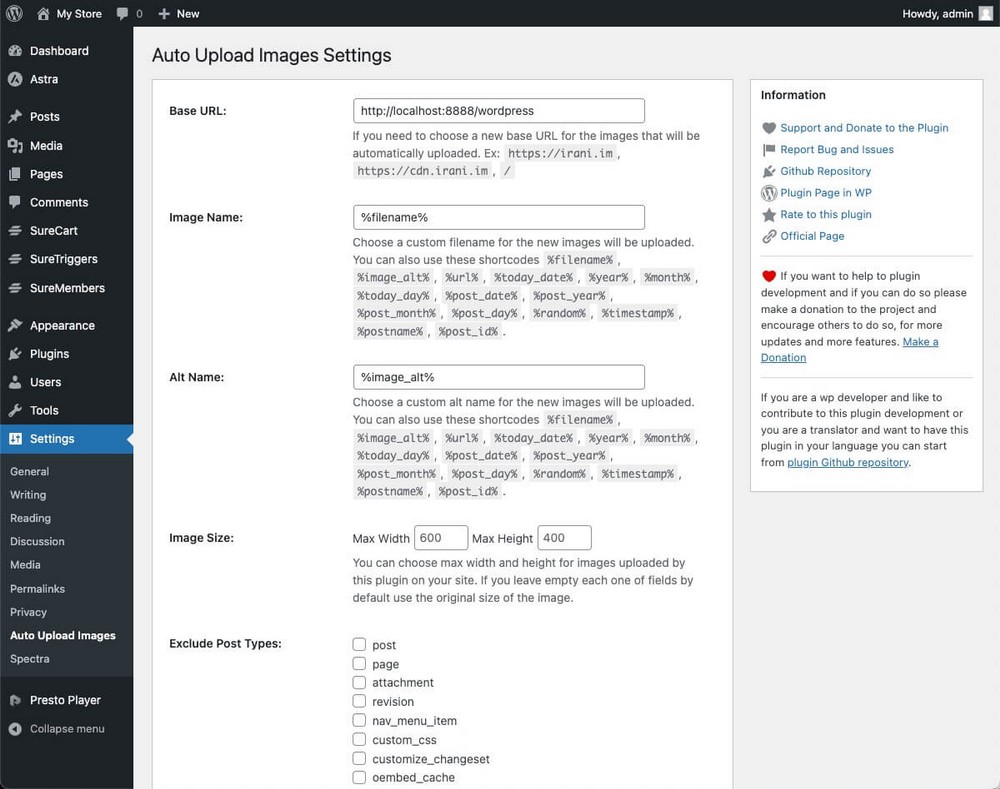Image resolution: width=1000 pixels, height=789 pixels.
Task: Focus the Max Height field
Action: click(564, 538)
